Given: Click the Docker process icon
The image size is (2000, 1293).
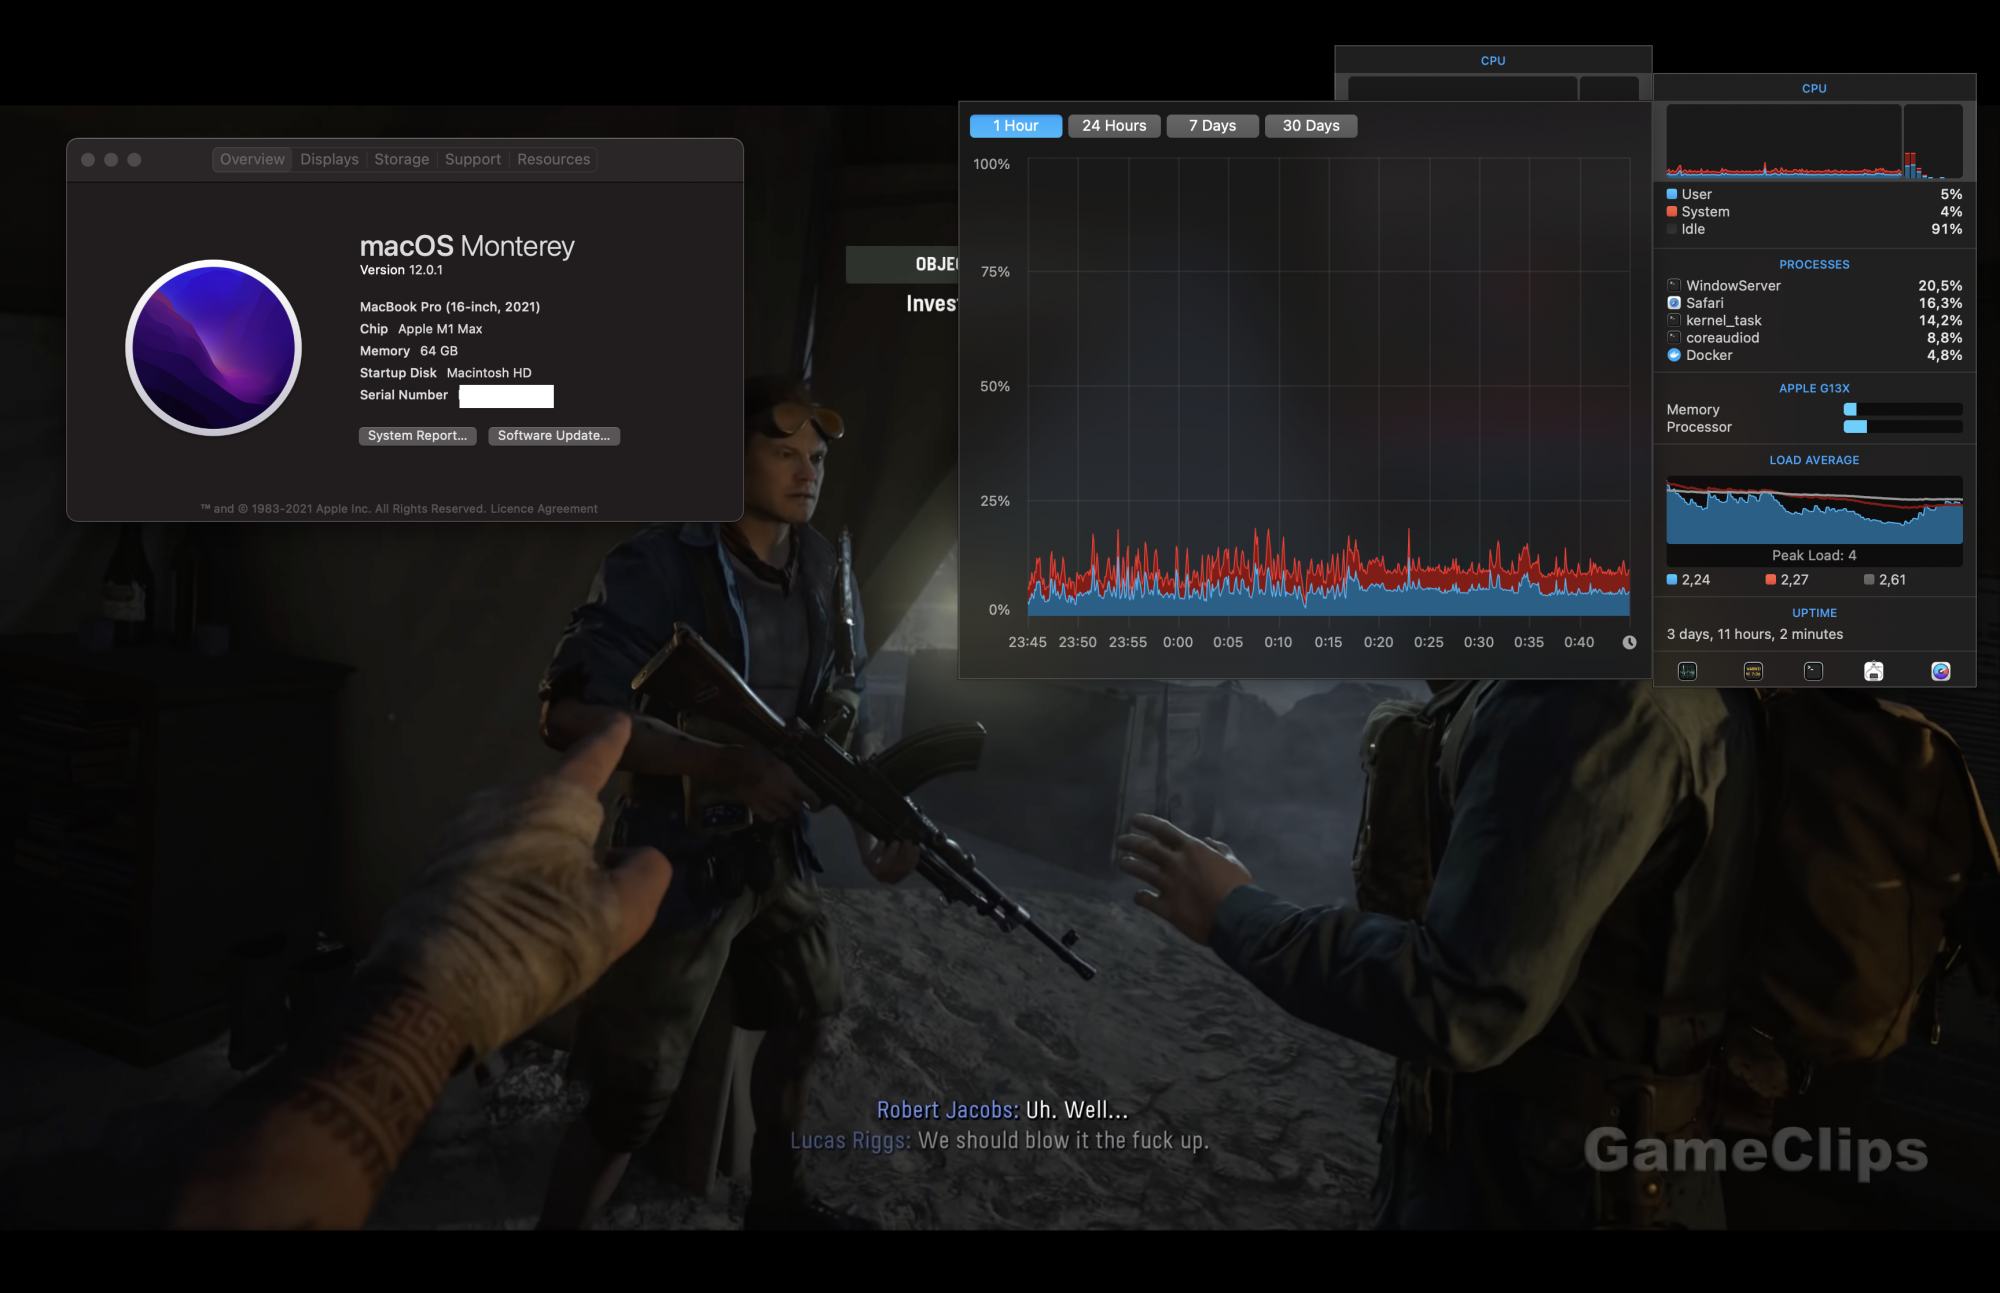Looking at the screenshot, I should [1674, 355].
